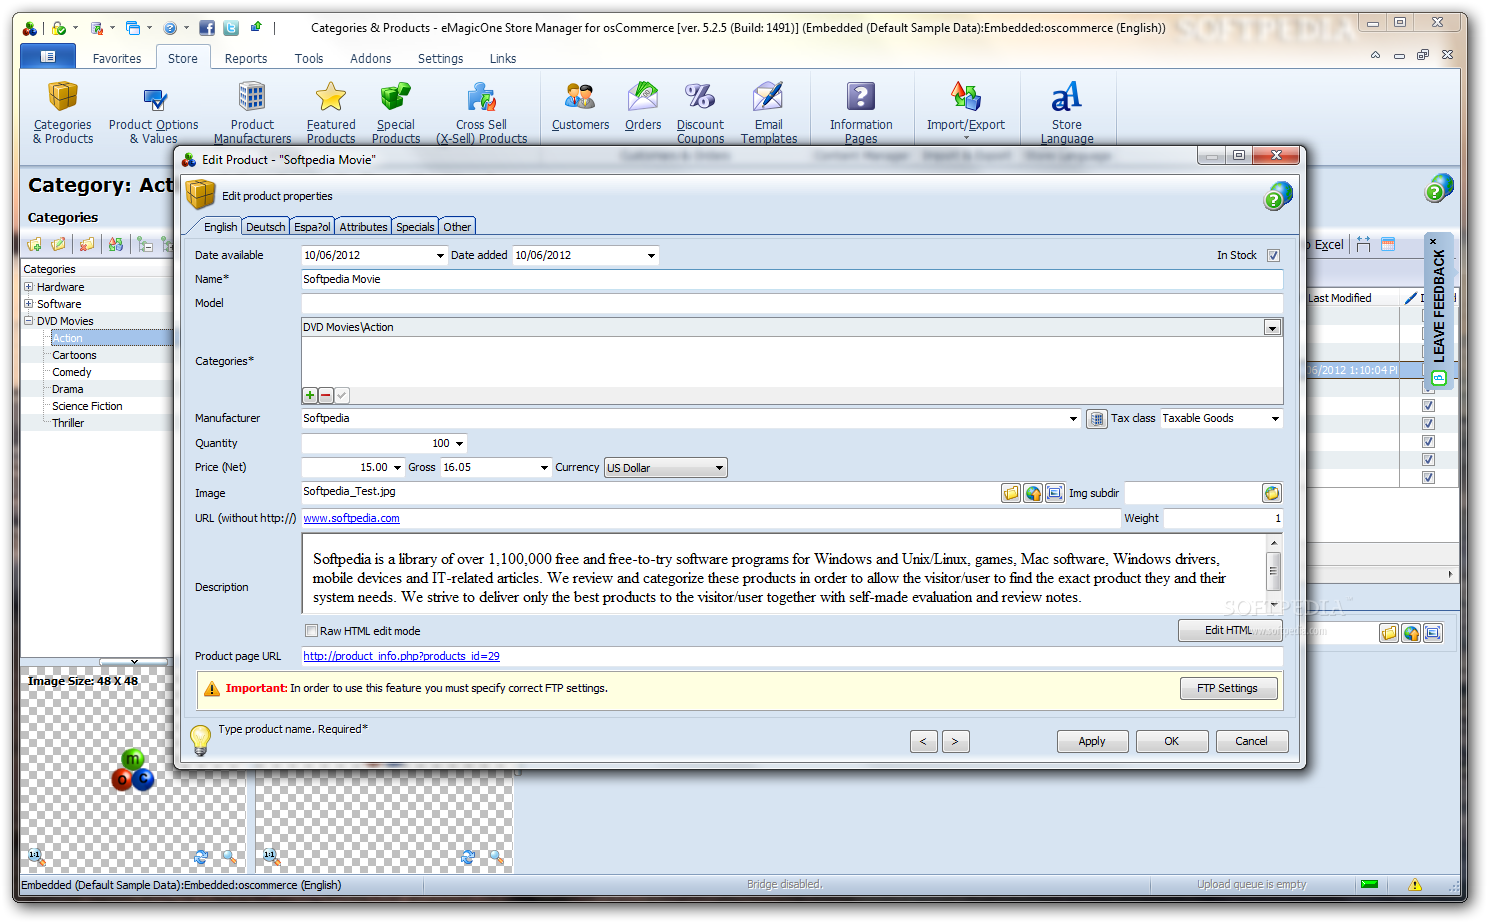1488x923 pixels.
Task: Open the Favorites ribbon tab
Action: pos(117,59)
